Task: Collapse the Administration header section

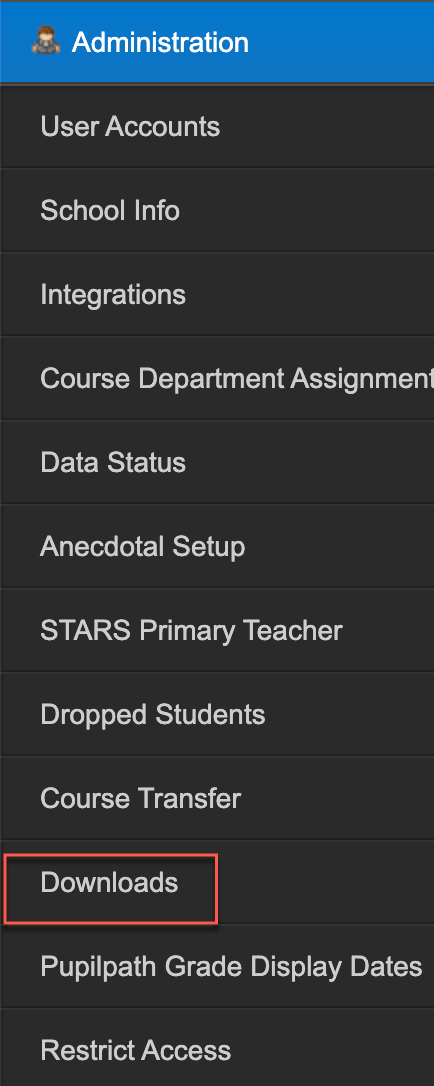Action: point(217,42)
